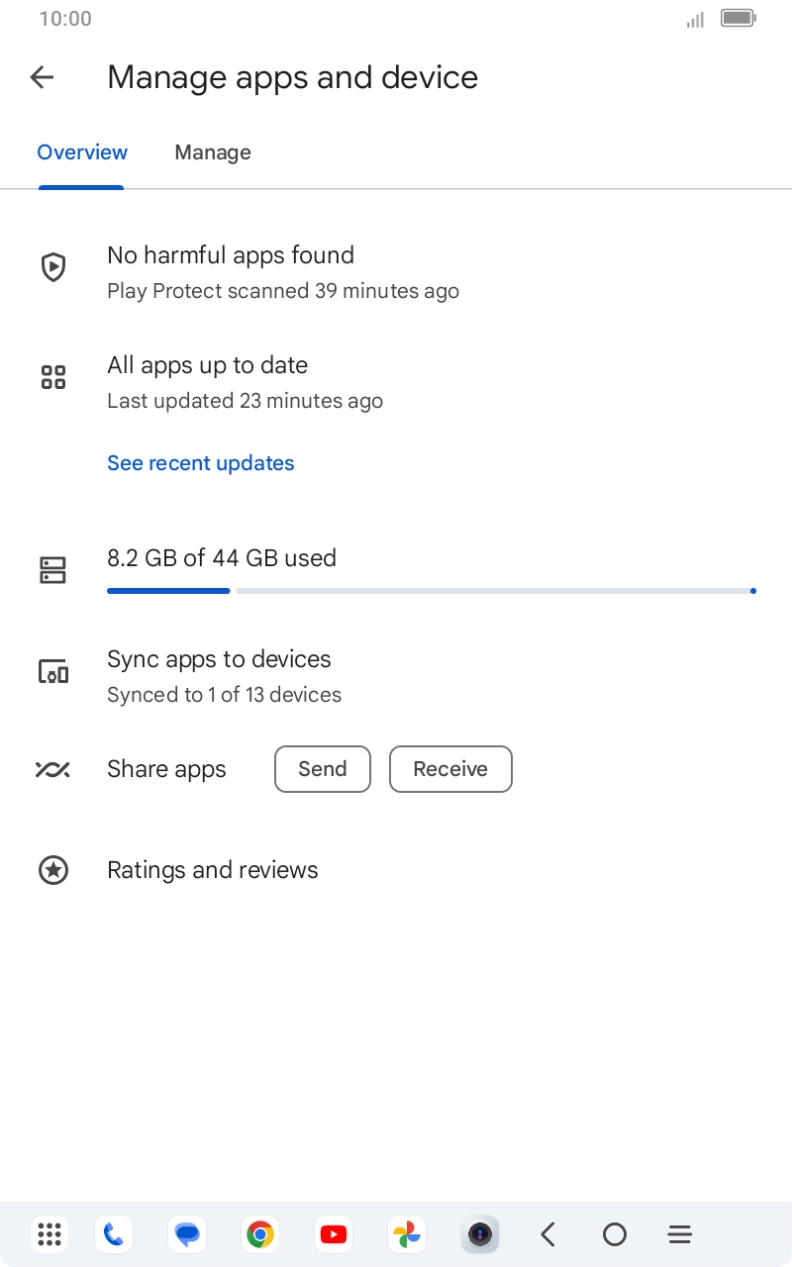The height and width of the screenshot is (1267, 792).
Task: Open Google Photos from the taskbar
Action: 406,1235
